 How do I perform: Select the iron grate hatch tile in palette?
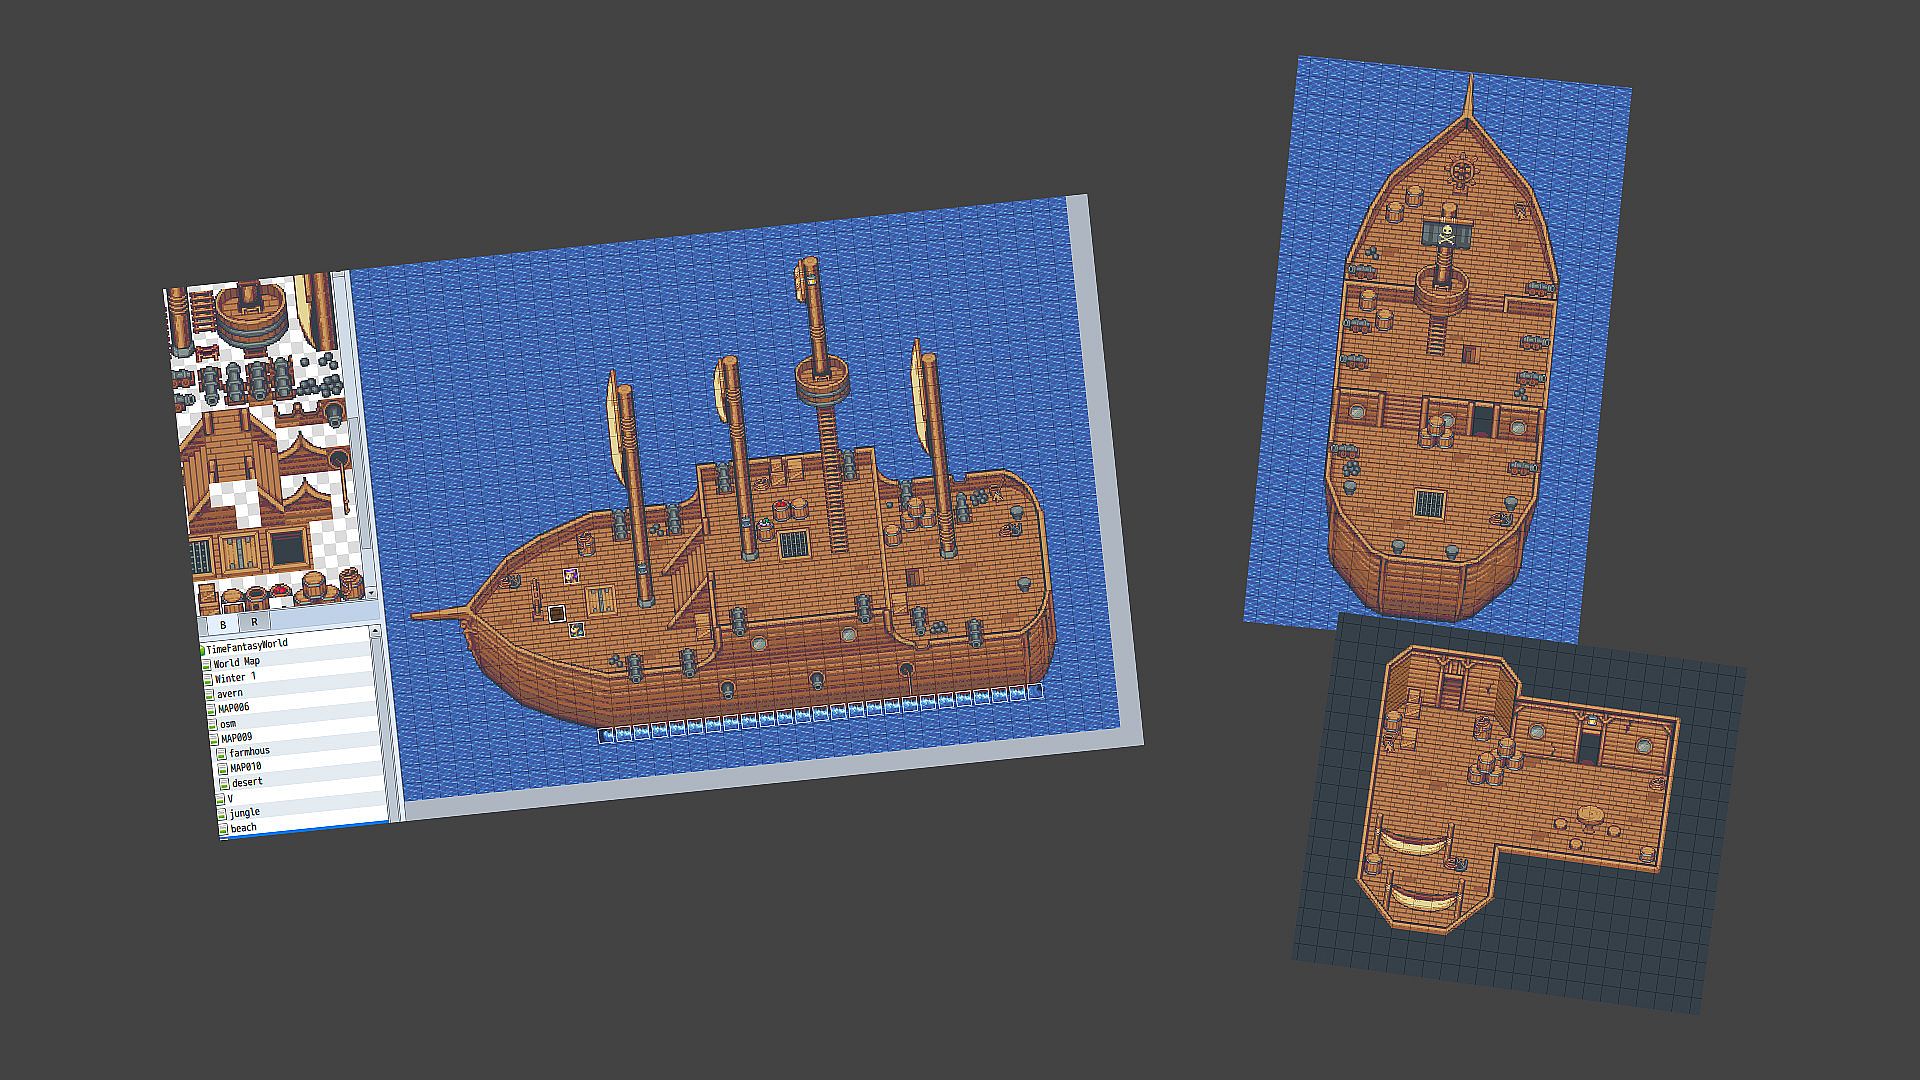(x=203, y=555)
